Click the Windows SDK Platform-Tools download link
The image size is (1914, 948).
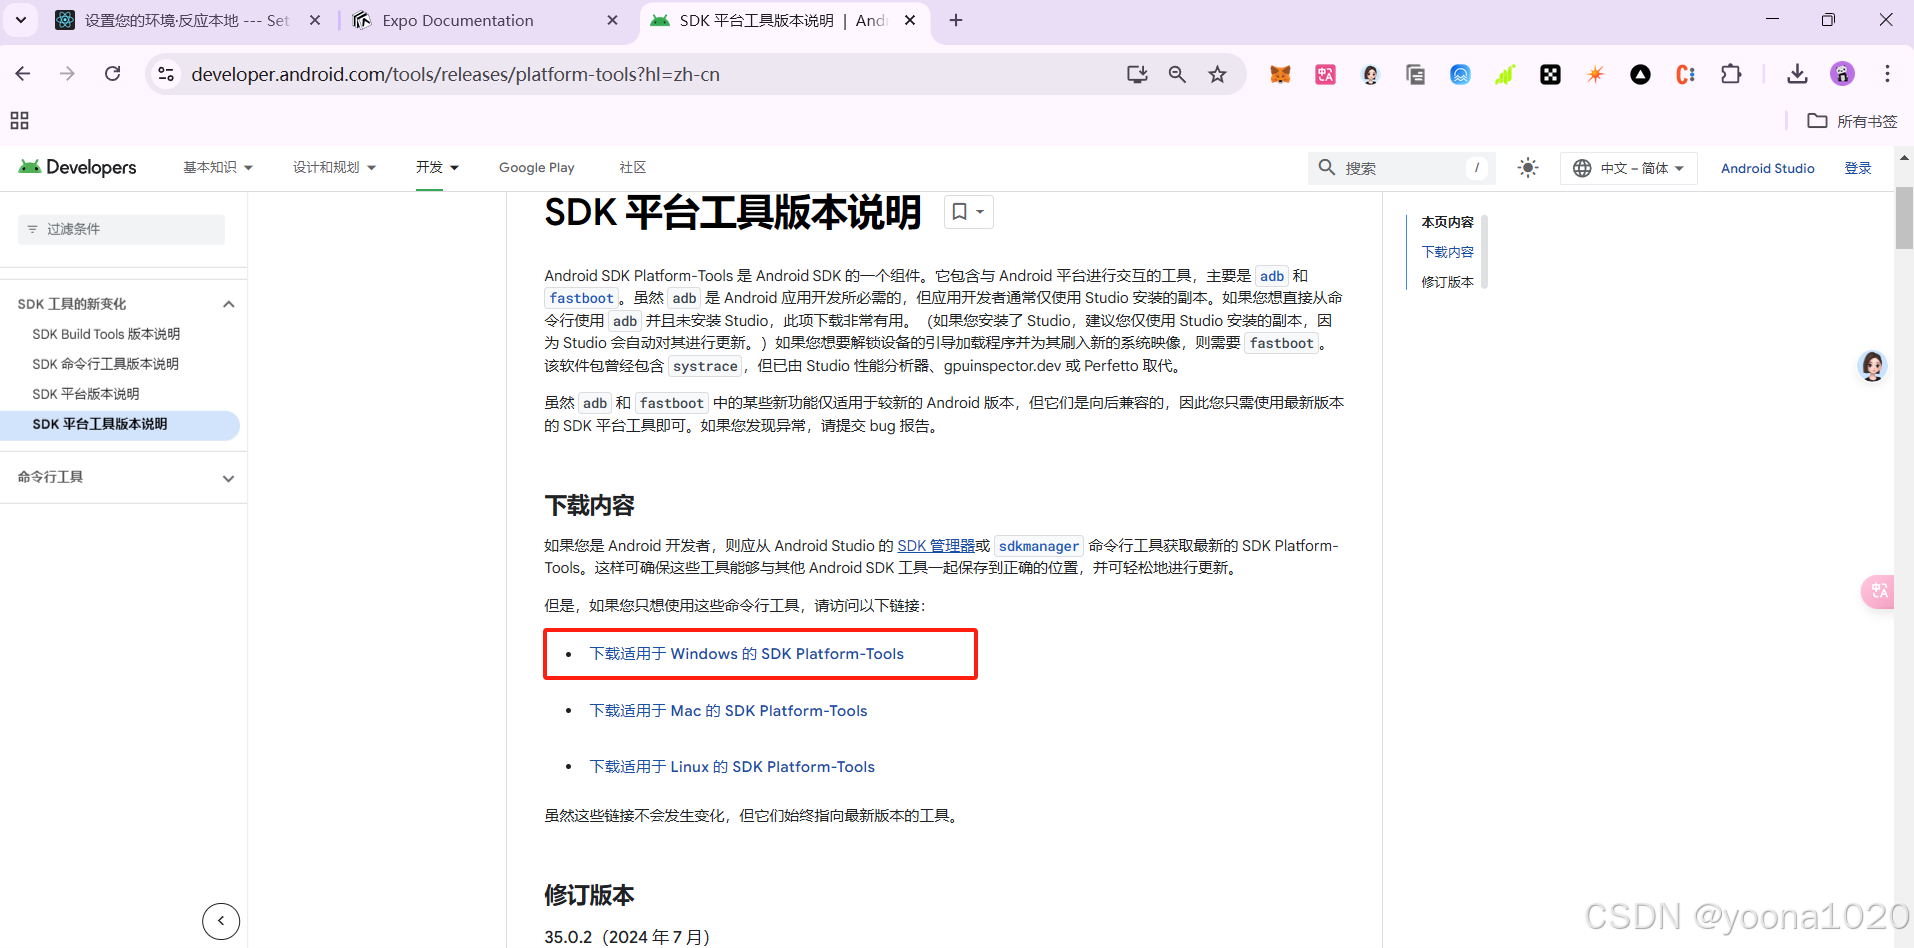746,654
